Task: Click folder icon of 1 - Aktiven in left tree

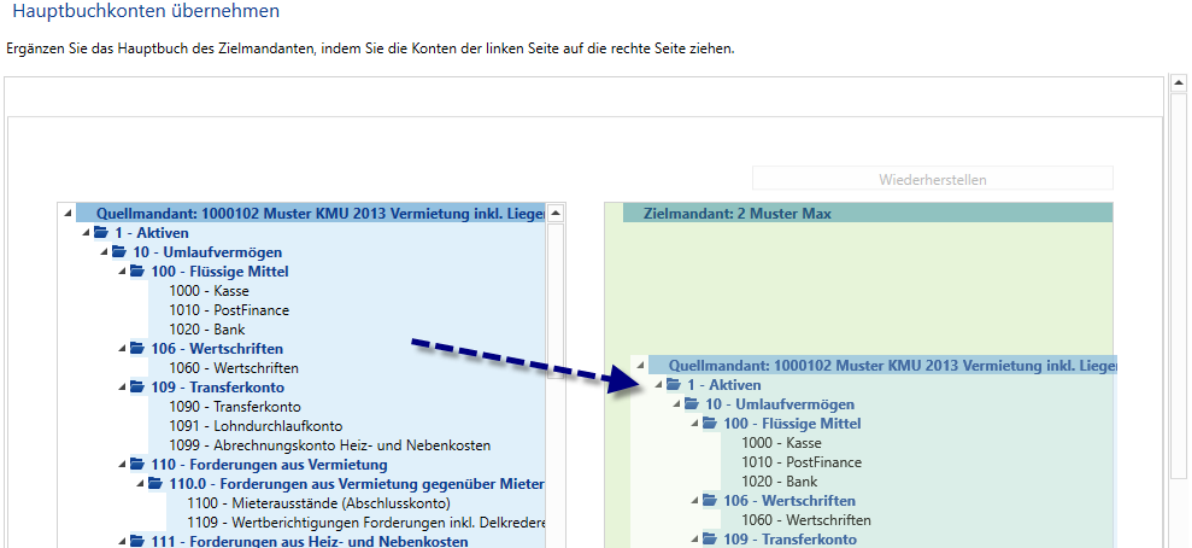Action: 101,233
